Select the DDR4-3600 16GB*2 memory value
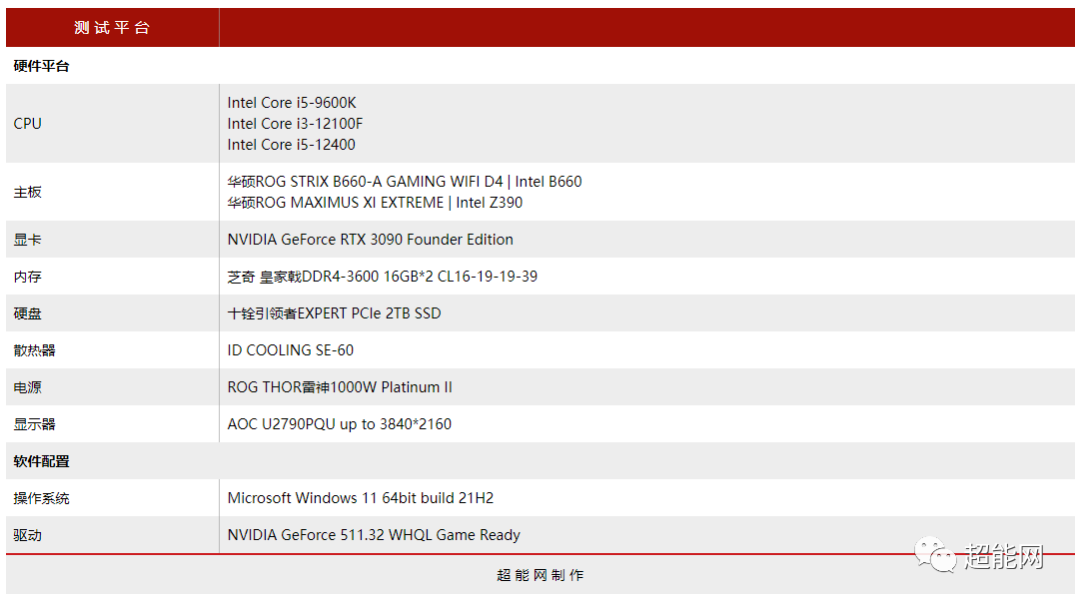This screenshot has width=1080, height=605. click(x=382, y=276)
